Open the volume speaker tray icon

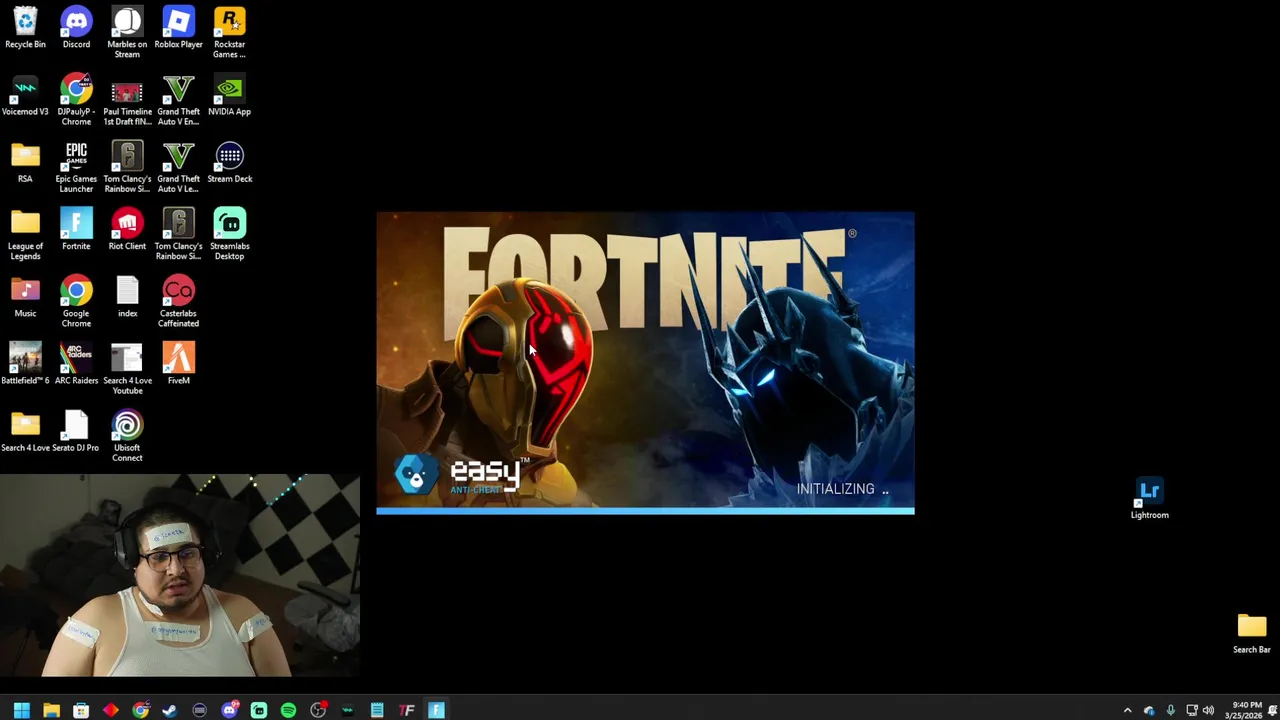point(1208,710)
